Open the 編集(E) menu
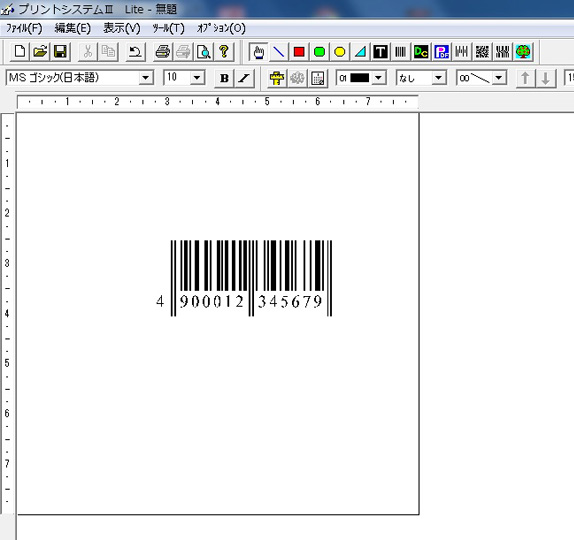 72,28
